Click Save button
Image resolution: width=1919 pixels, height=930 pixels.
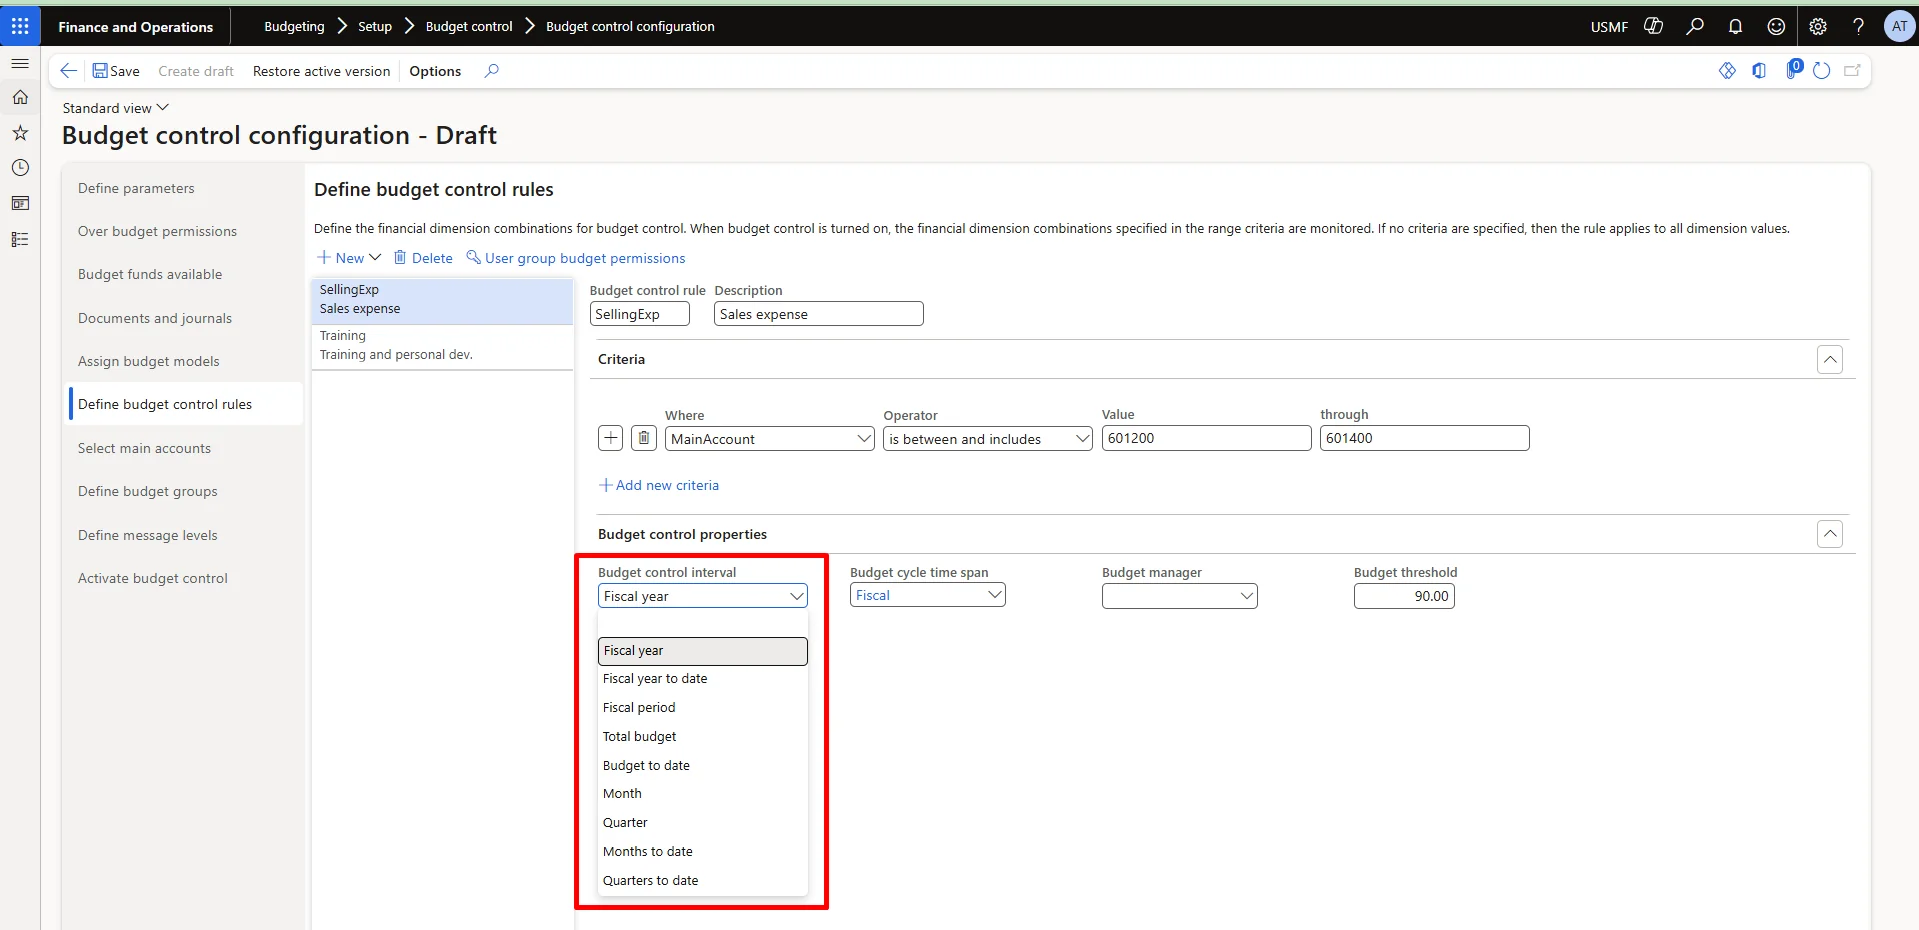pyautogui.click(x=116, y=71)
